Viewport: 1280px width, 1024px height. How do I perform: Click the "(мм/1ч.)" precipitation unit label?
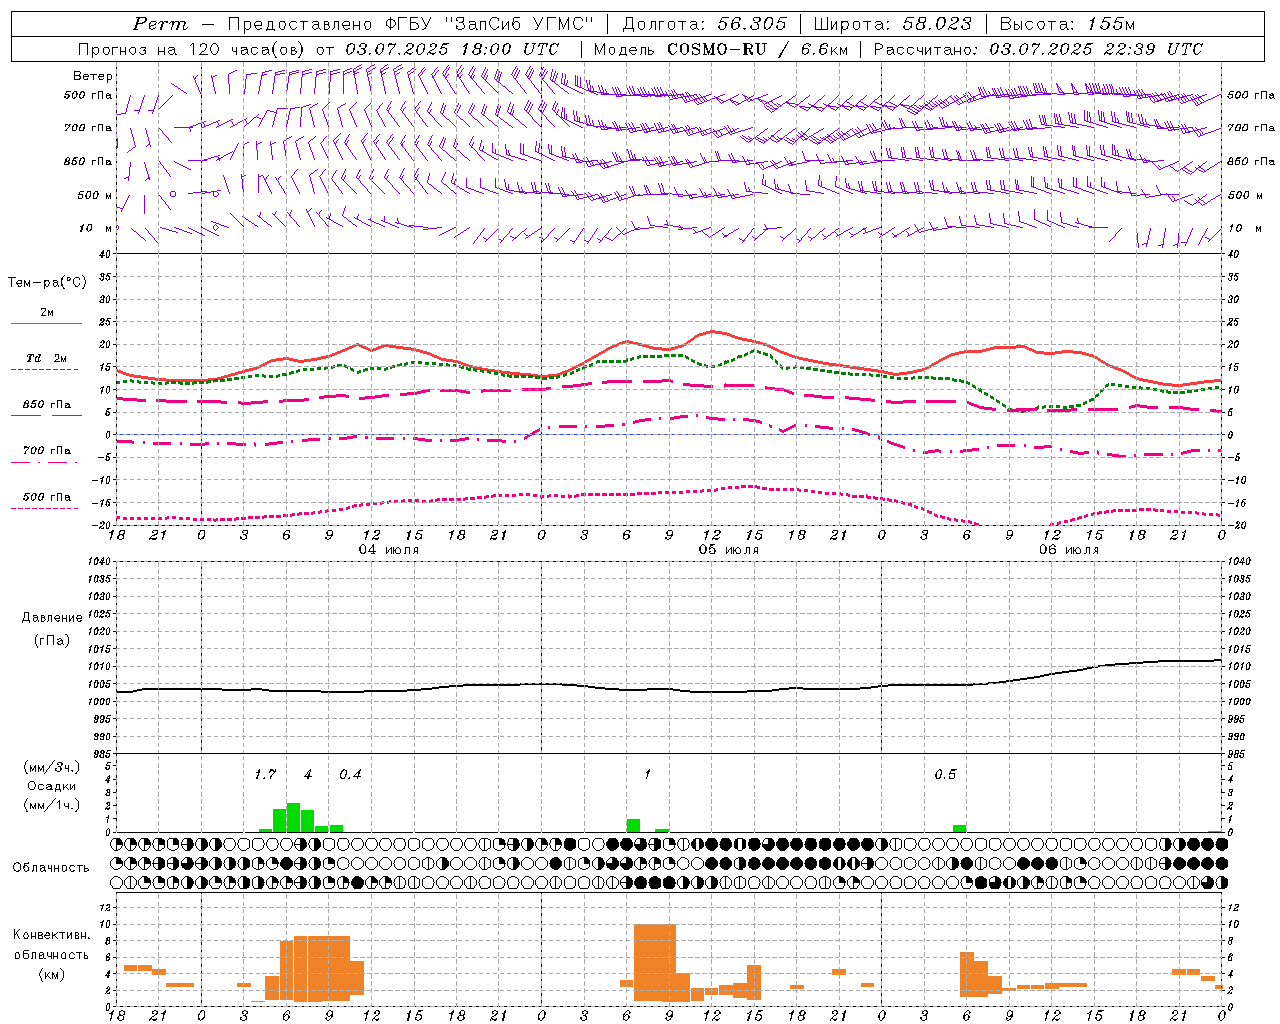pyautogui.click(x=51, y=805)
